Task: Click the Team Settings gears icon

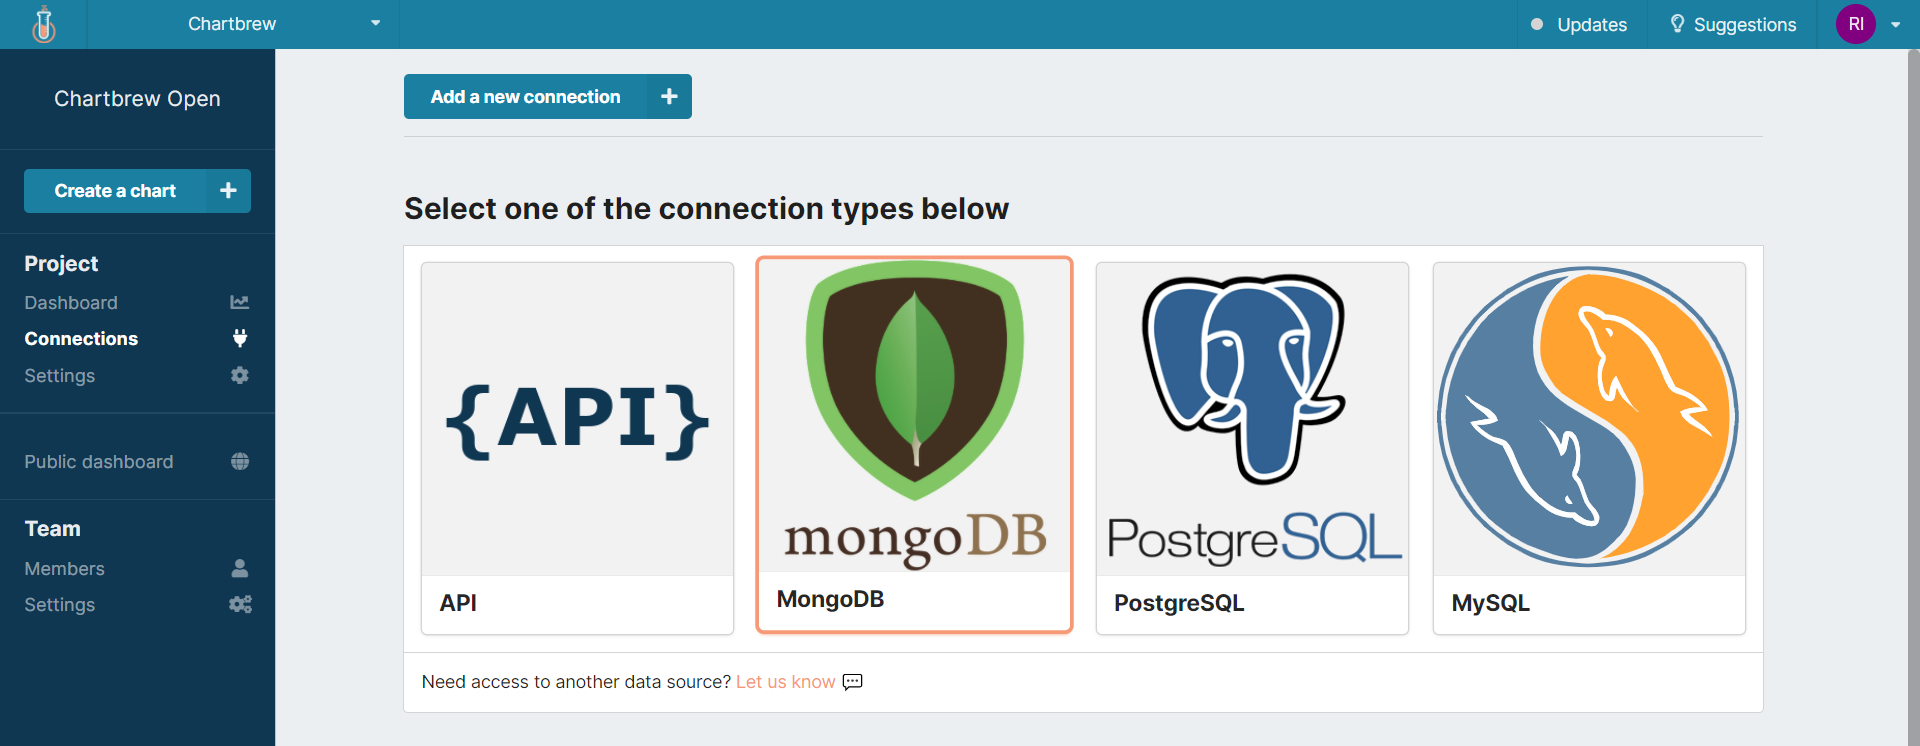Action: tap(240, 604)
